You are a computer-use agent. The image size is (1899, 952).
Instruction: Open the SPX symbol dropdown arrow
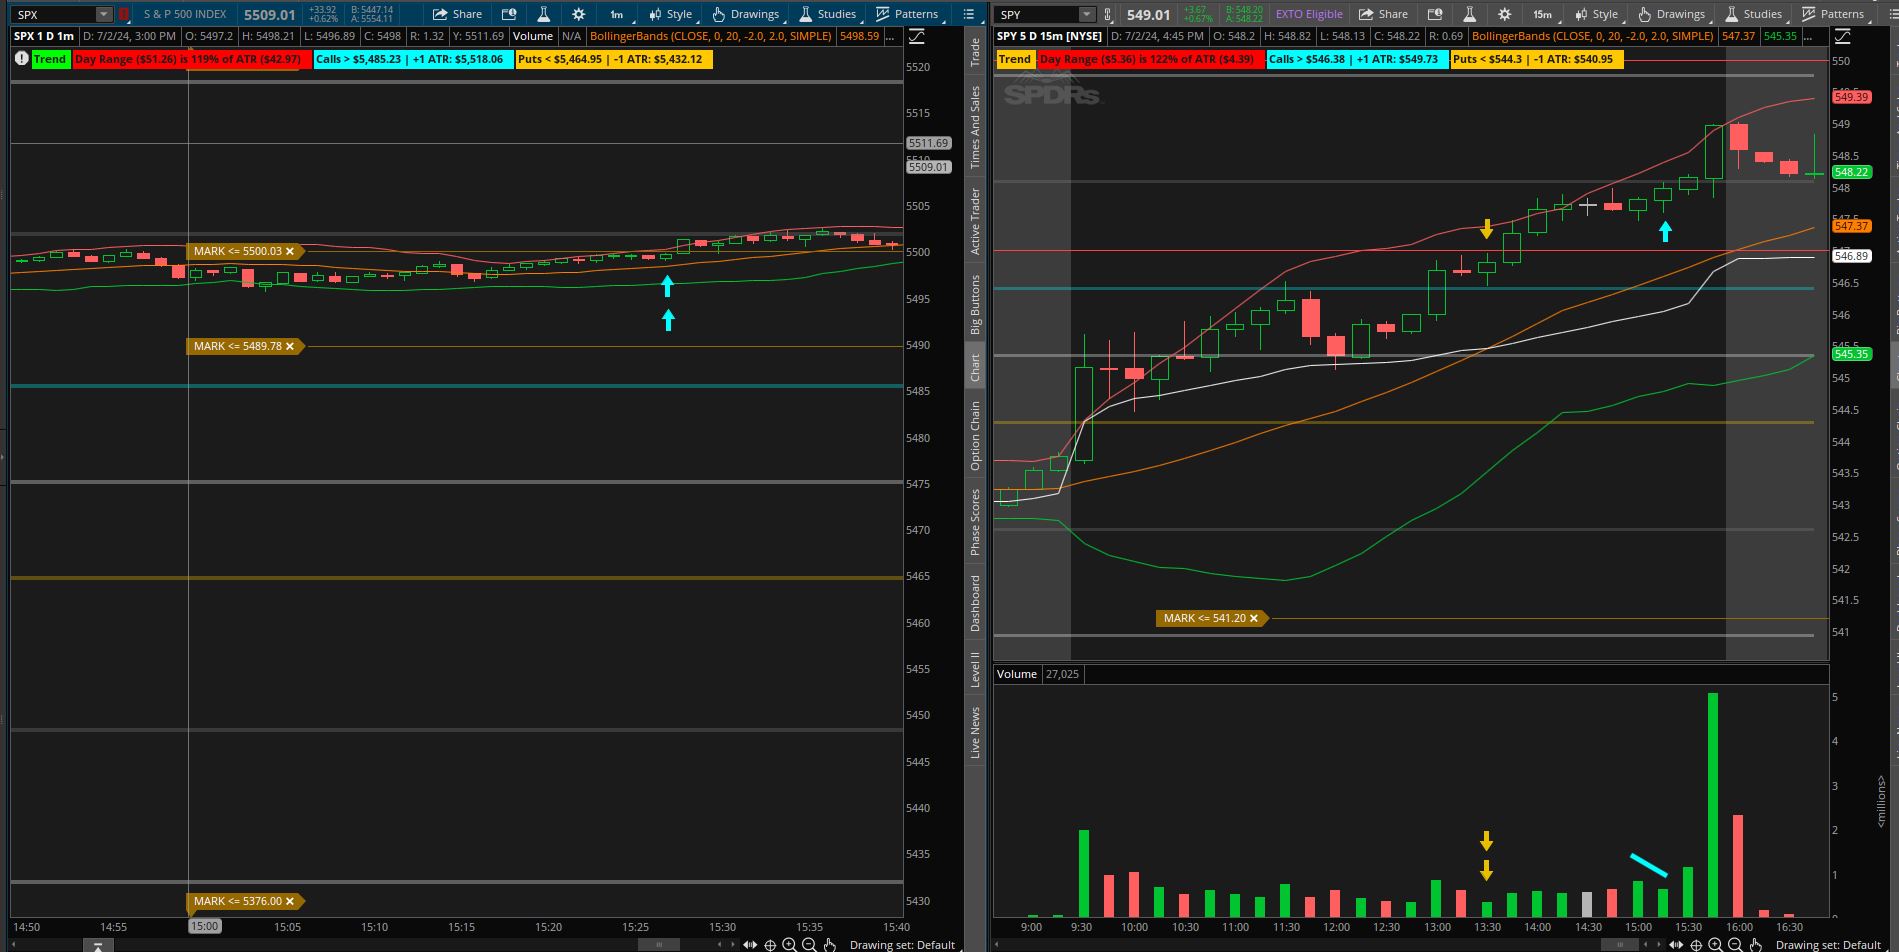(x=104, y=14)
